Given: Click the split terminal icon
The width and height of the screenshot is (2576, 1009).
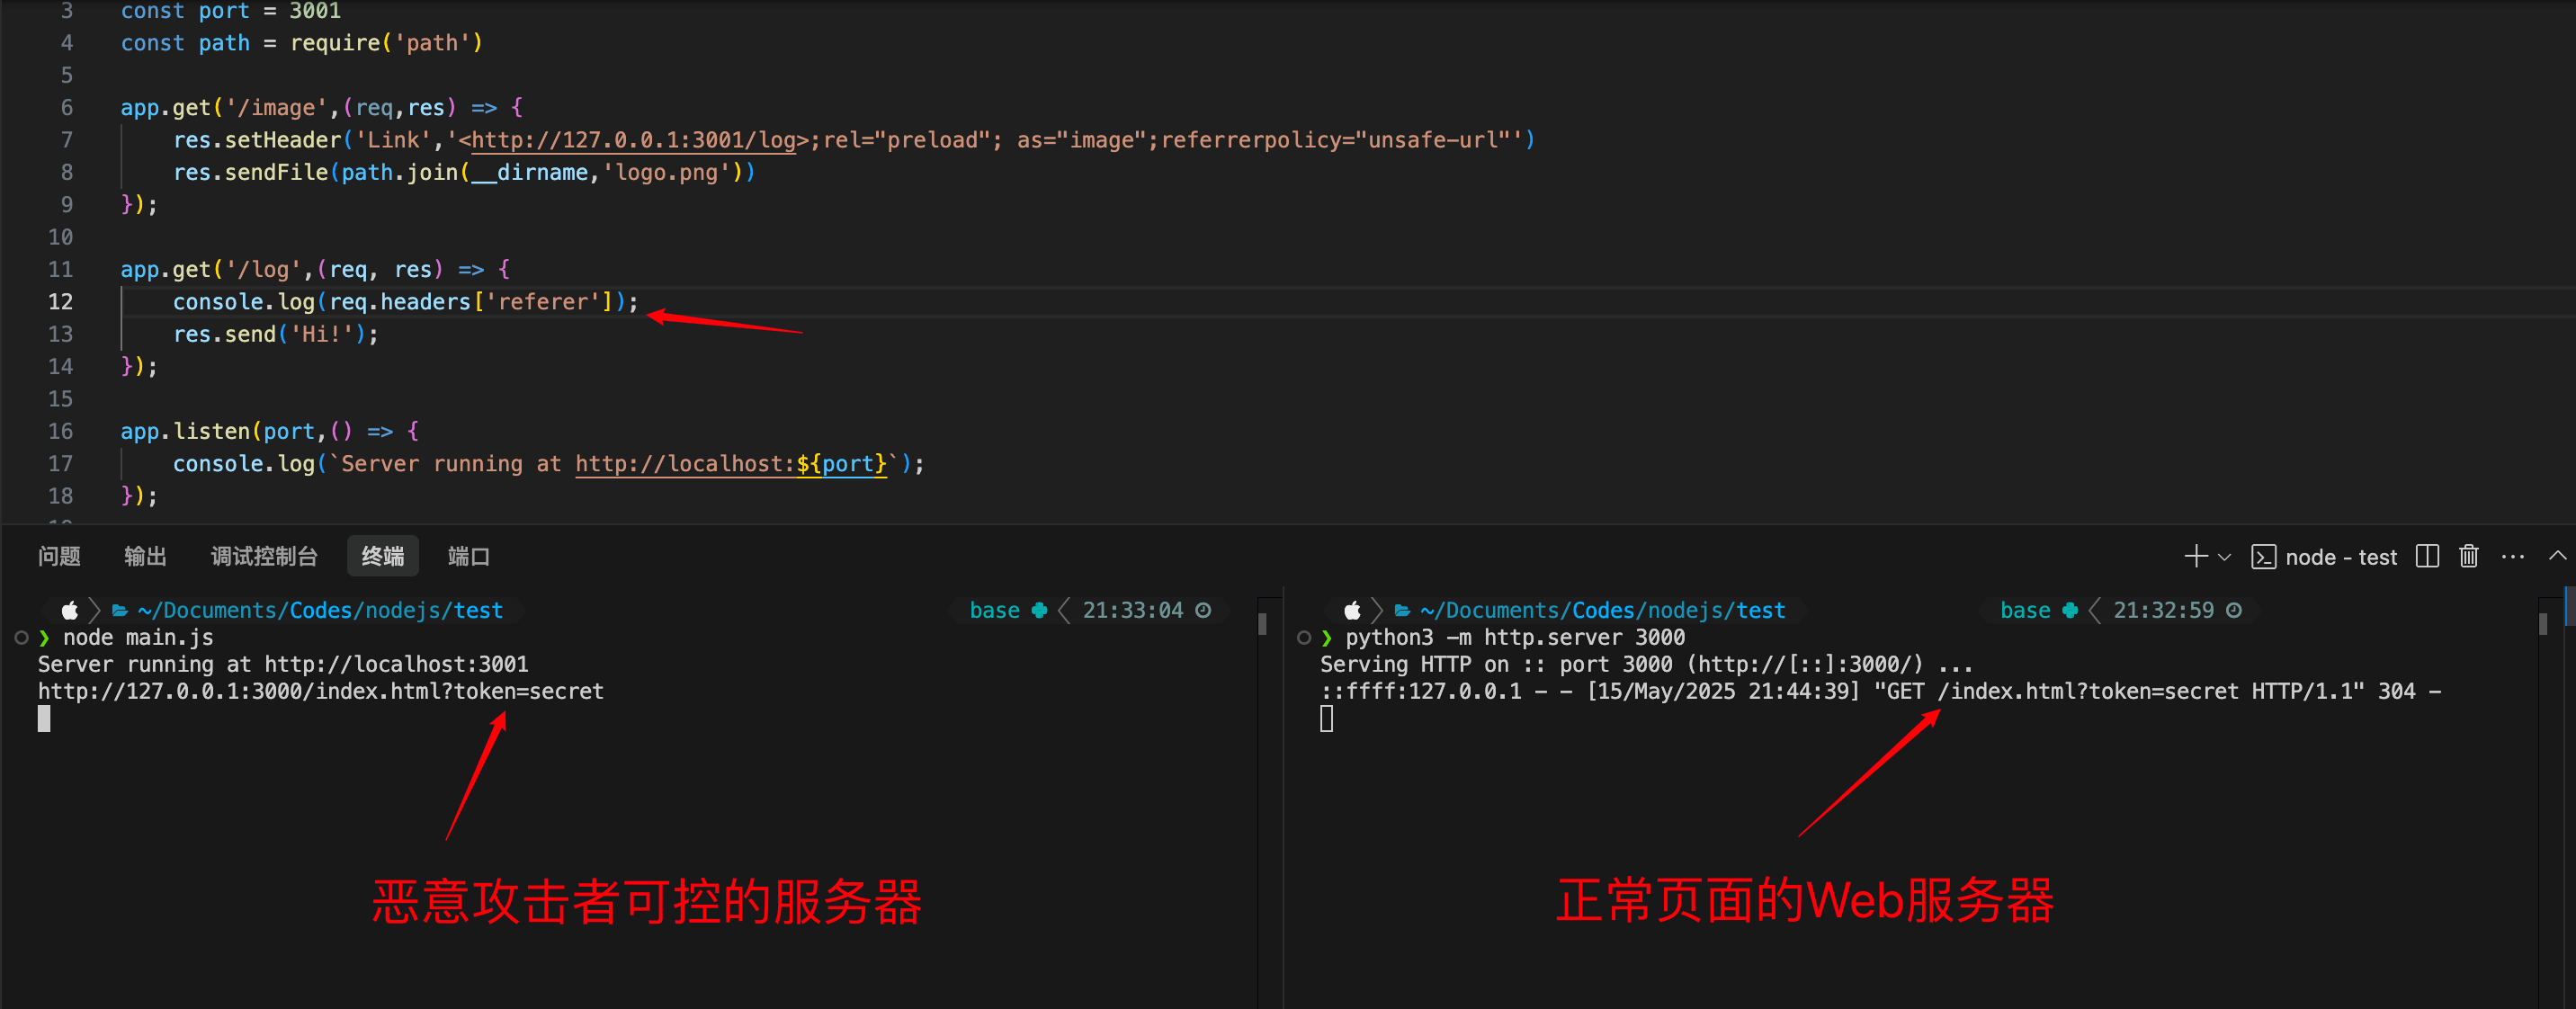Looking at the screenshot, I should coord(2427,557).
